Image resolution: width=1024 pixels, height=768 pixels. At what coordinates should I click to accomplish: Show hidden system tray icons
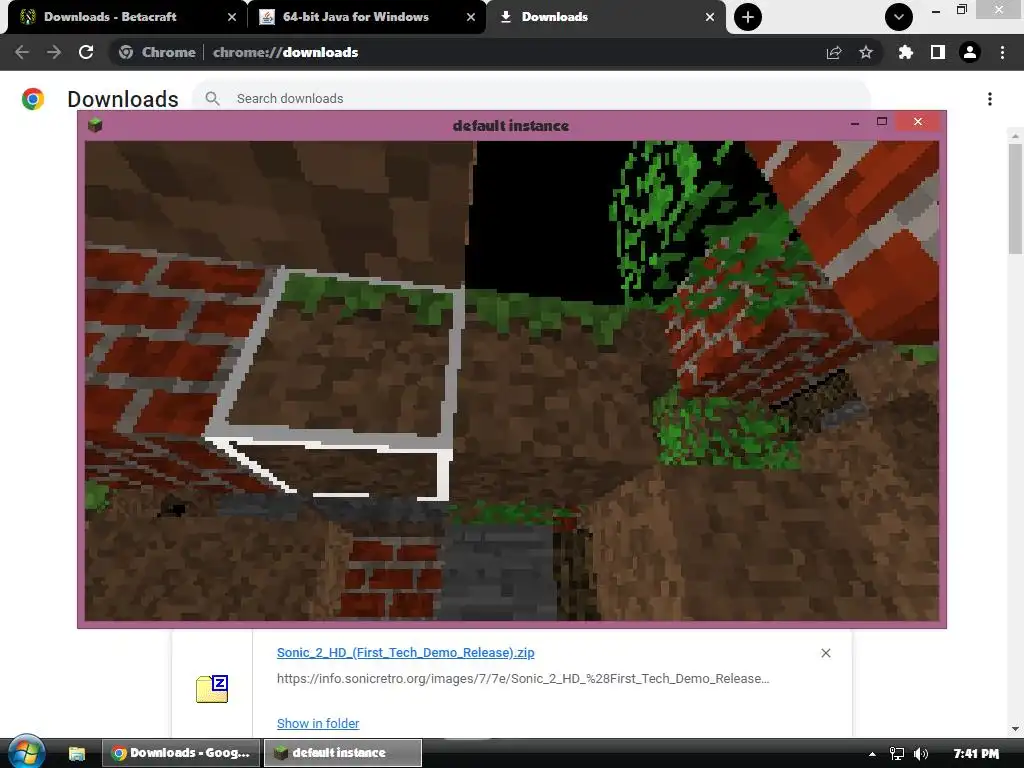[x=872, y=754]
